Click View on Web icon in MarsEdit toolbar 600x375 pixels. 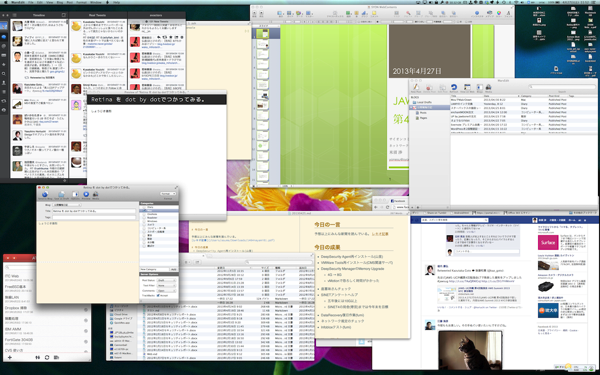[x=467, y=88]
